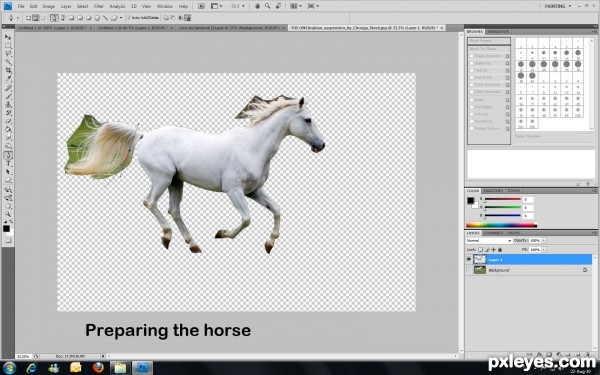Click the red R slider track
Viewport: 600px width, 375px height.
(502, 199)
